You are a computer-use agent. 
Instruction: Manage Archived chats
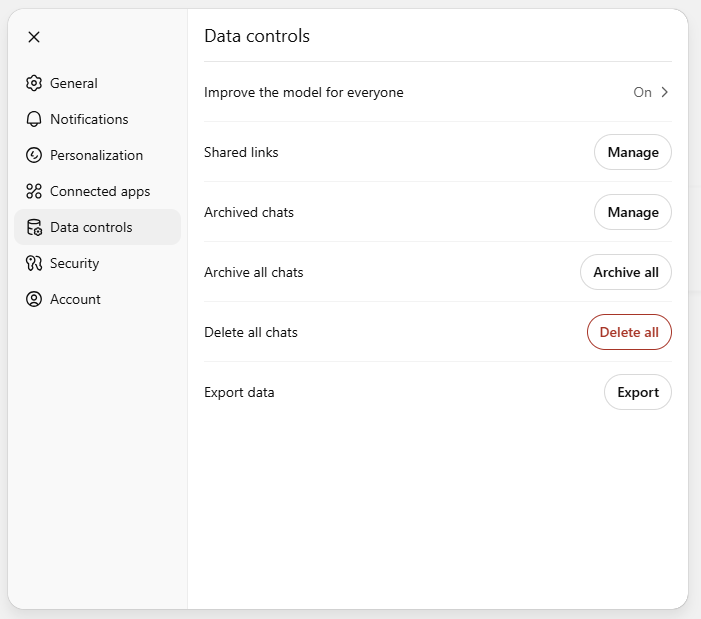pyautogui.click(x=633, y=212)
